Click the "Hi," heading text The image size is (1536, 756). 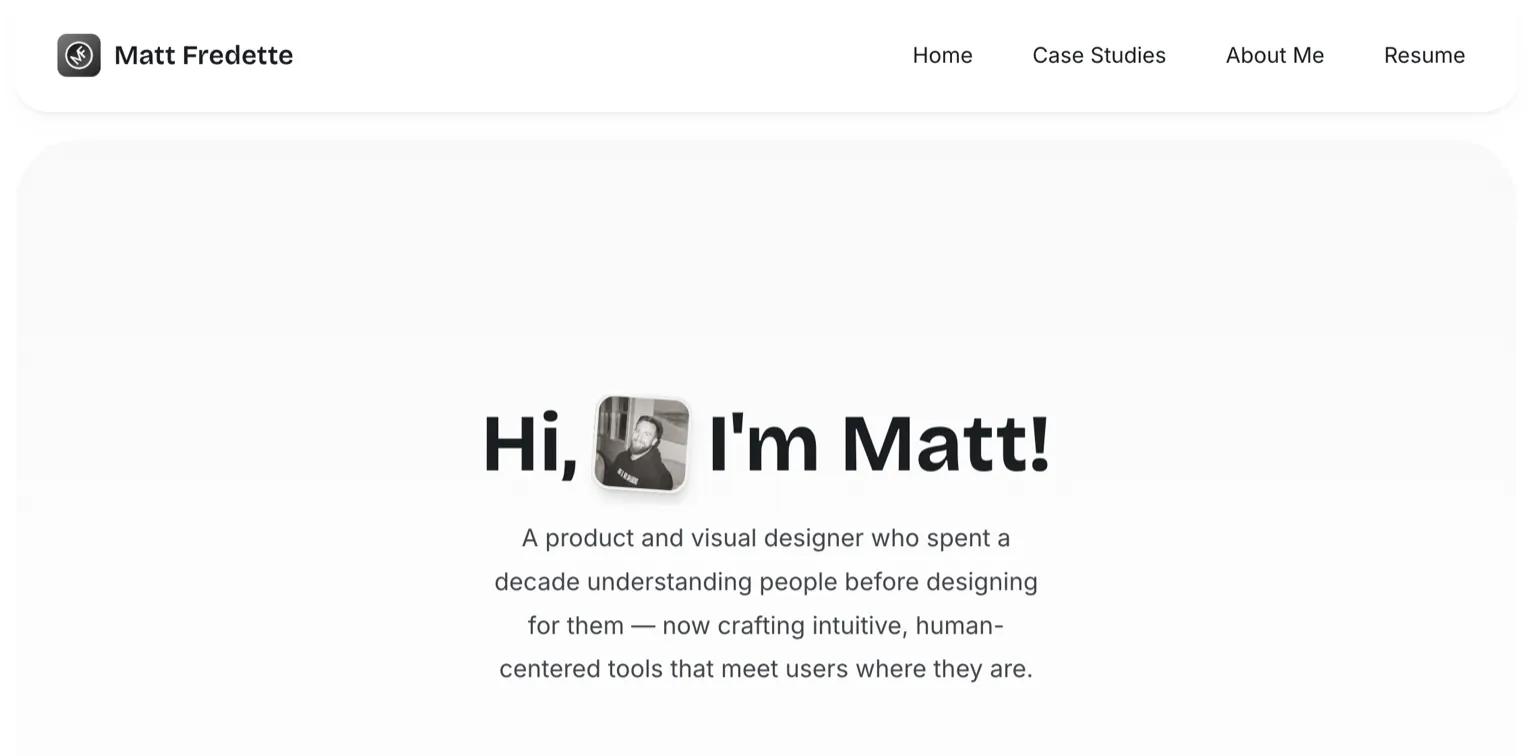pos(530,445)
